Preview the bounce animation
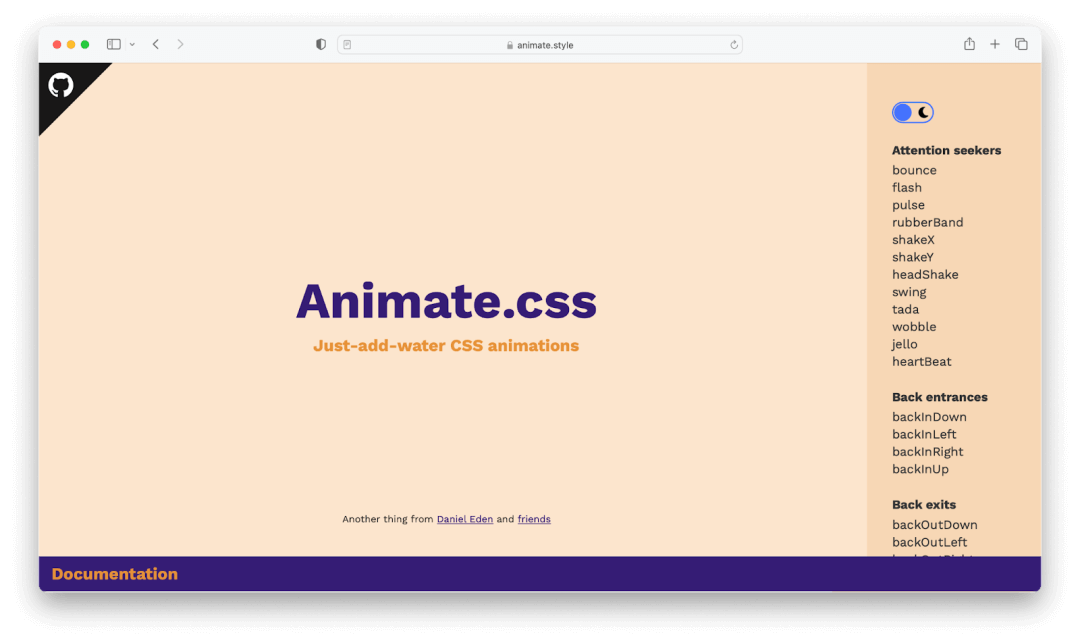Screen dimensions: 1080x643 point(914,170)
